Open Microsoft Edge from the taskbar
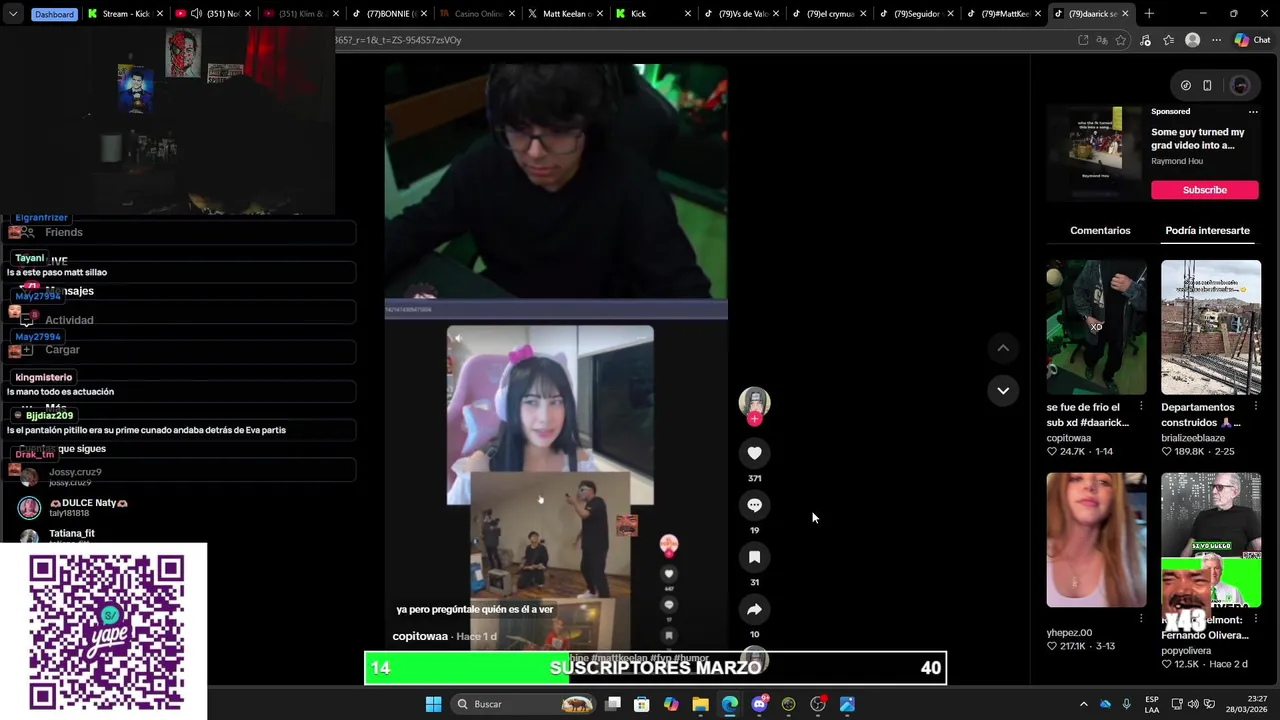The width and height of the screenshot is (1280, 720). 729,704
